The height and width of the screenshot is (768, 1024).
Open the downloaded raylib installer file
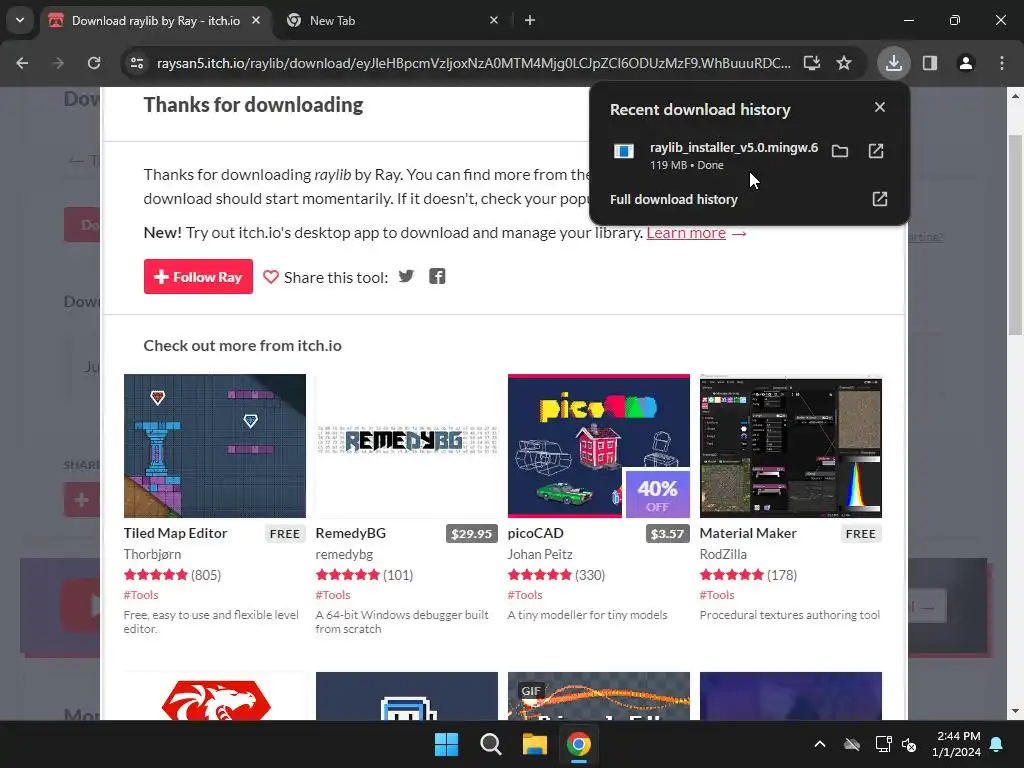(x=876, y=152)
